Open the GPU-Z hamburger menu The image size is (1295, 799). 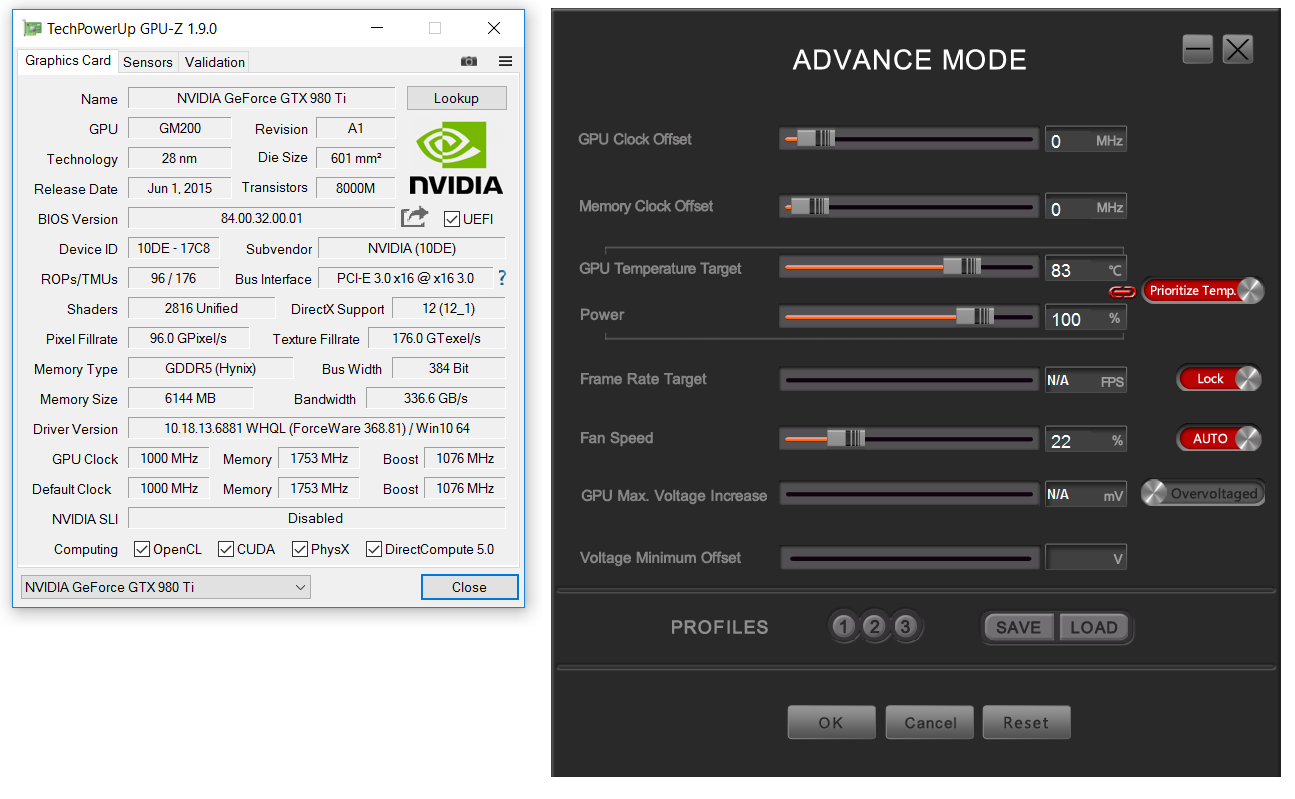pyautogui.click(x=505, y=62)
